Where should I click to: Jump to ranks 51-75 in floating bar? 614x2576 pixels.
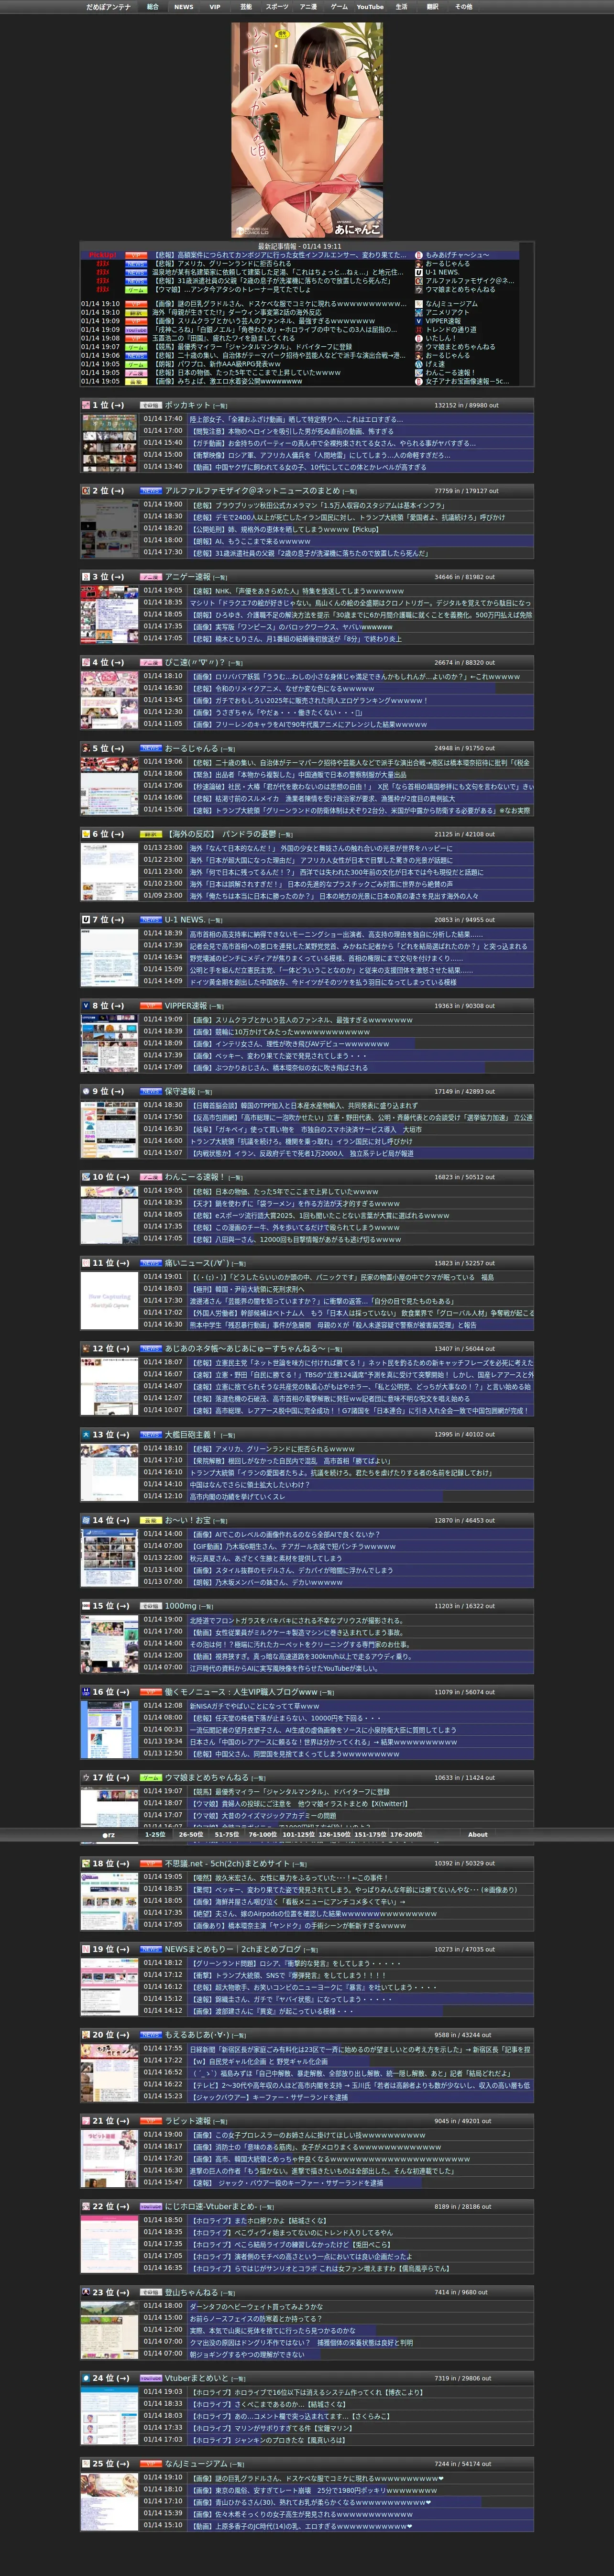[x=226, y=1835]
